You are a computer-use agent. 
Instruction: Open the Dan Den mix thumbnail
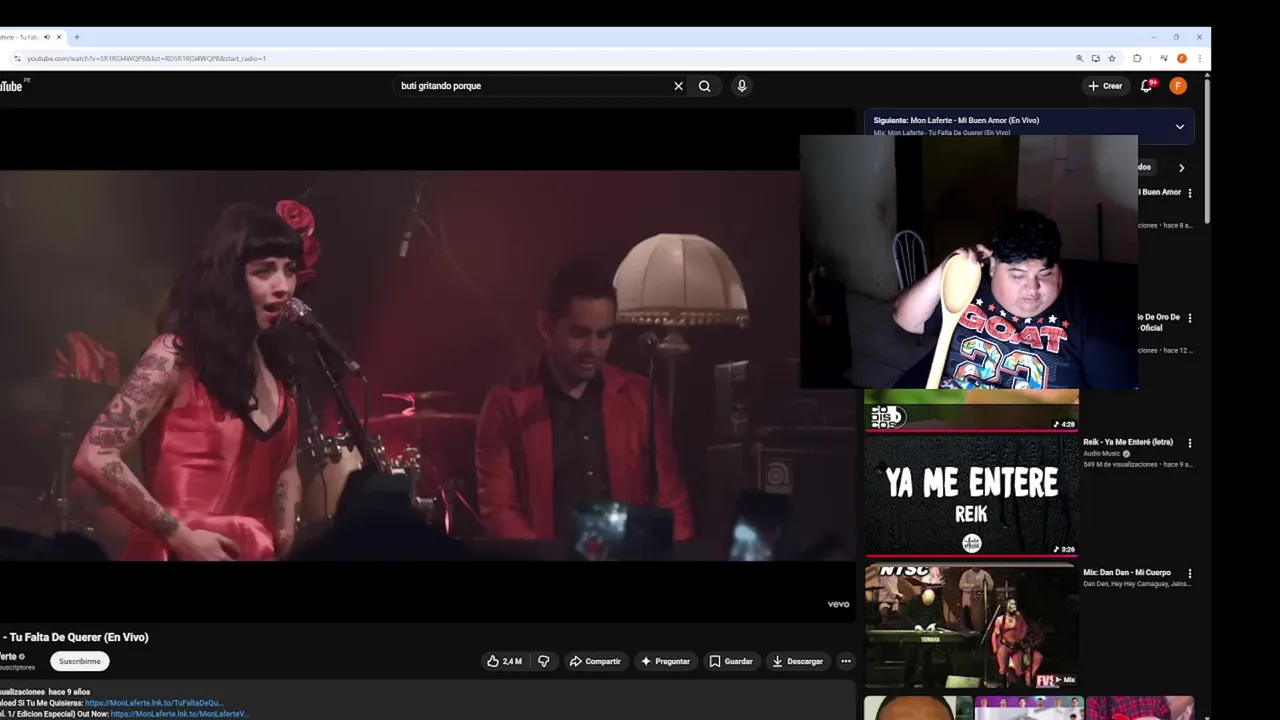coord(971,627)
